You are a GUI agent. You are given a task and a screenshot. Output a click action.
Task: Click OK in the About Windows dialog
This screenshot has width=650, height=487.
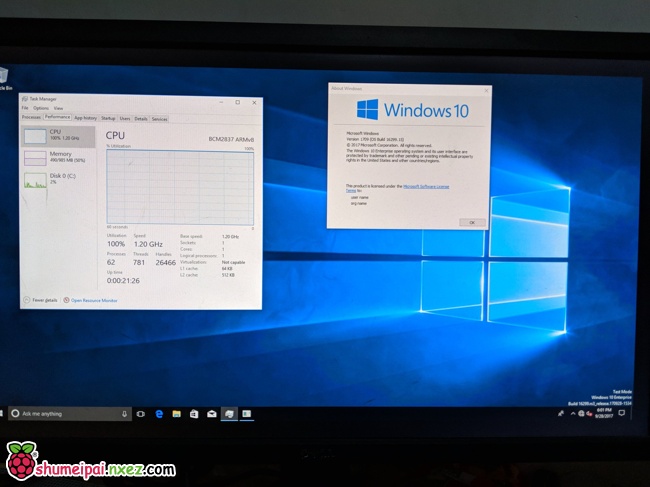pyautogui.click(x=472, y=223)
